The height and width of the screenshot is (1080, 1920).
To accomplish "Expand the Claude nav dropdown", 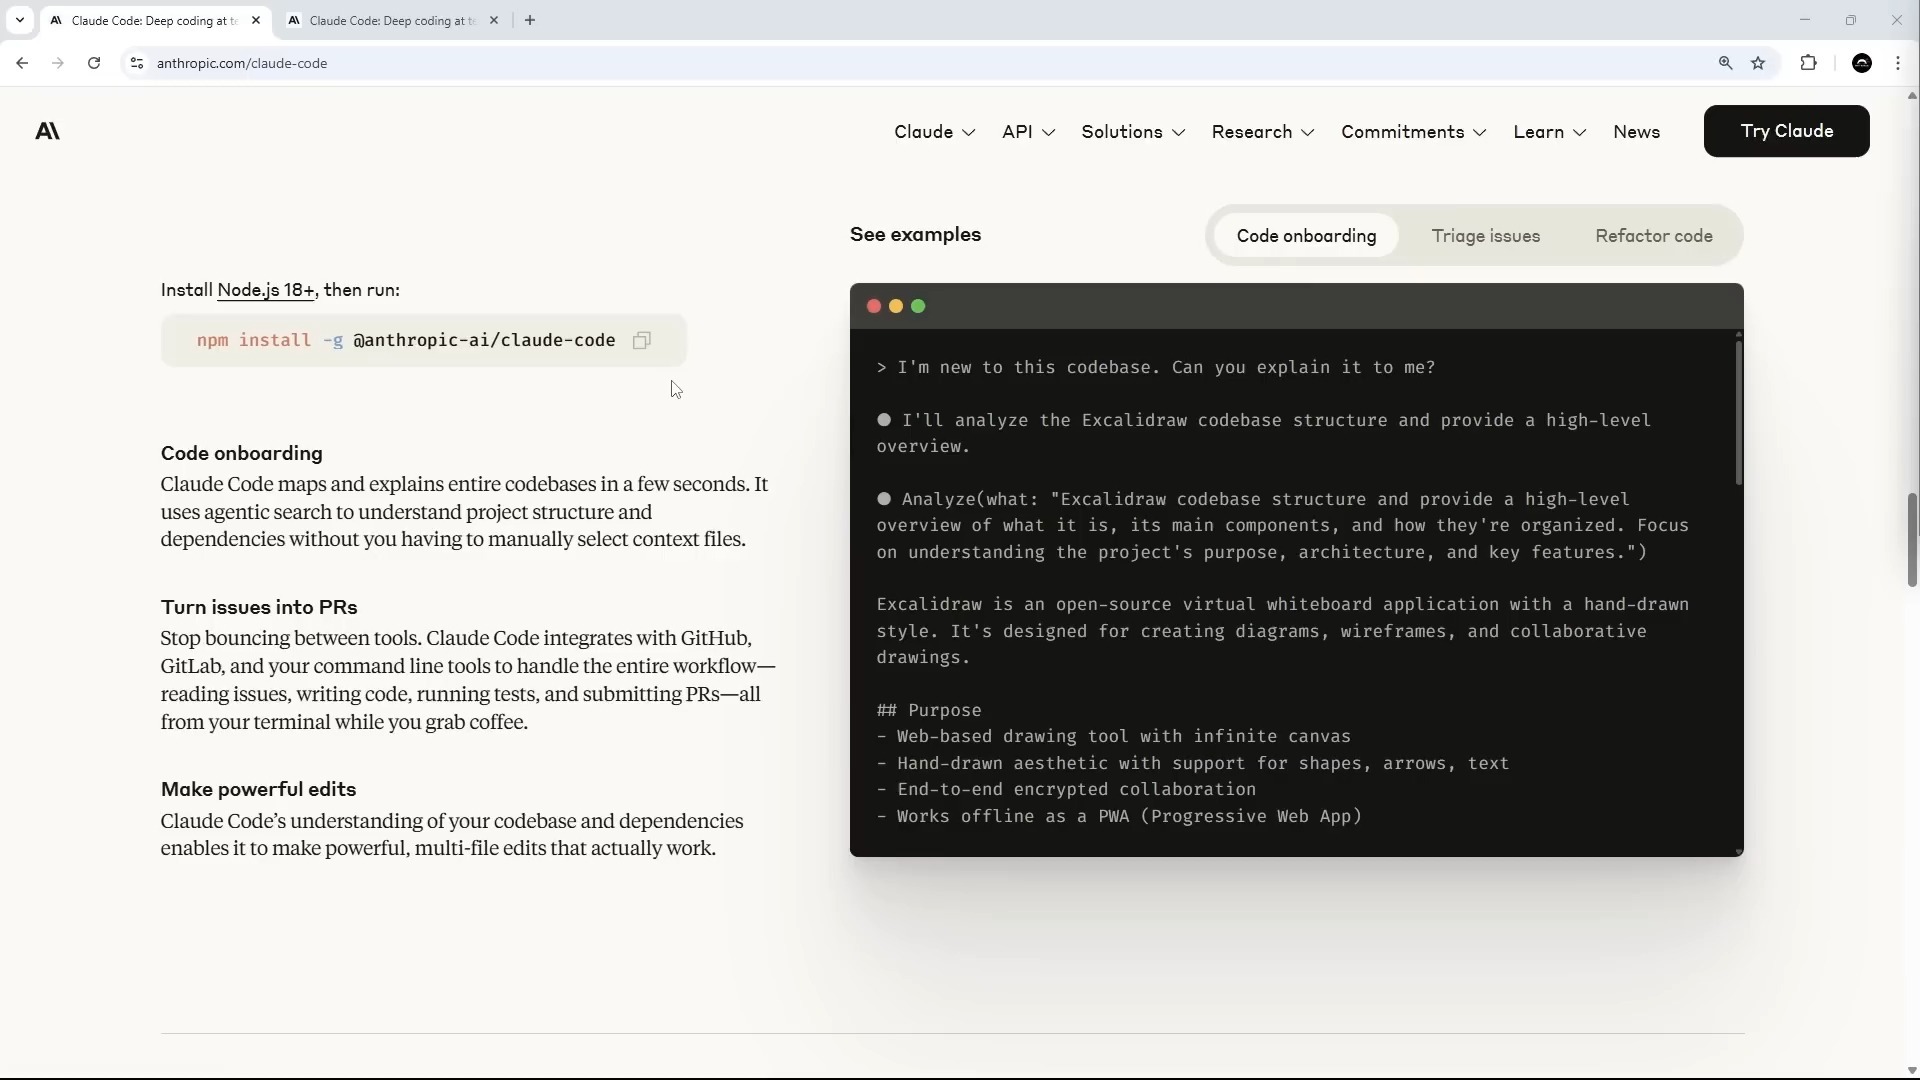I will tap(934, 132).
